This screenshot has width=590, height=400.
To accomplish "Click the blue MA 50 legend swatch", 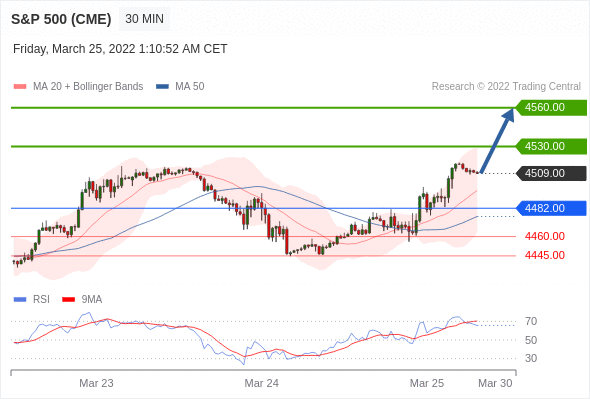I will [x=162, y=87].
